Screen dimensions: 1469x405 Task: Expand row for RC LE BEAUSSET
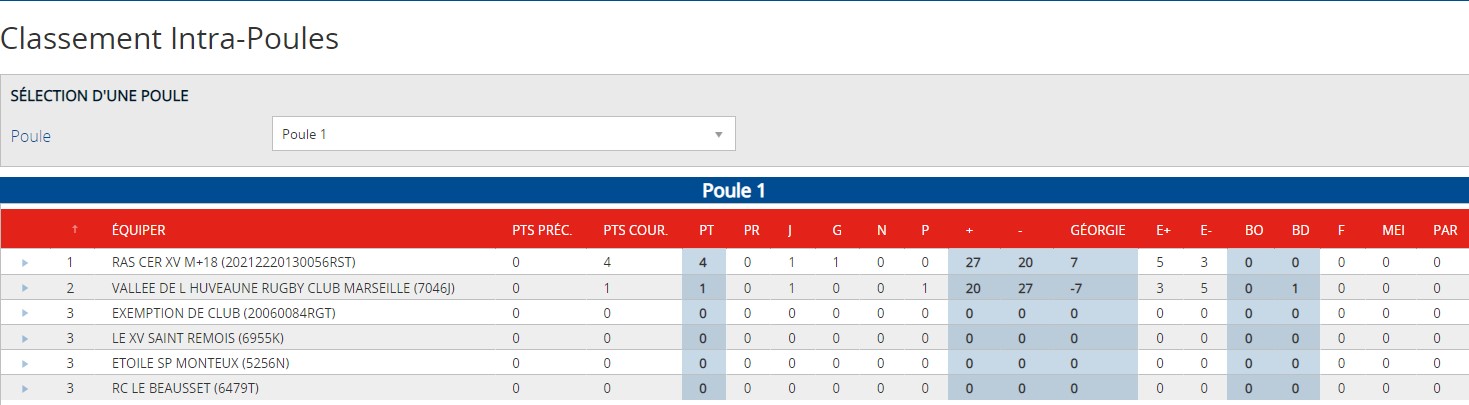(x=25, y=388)
